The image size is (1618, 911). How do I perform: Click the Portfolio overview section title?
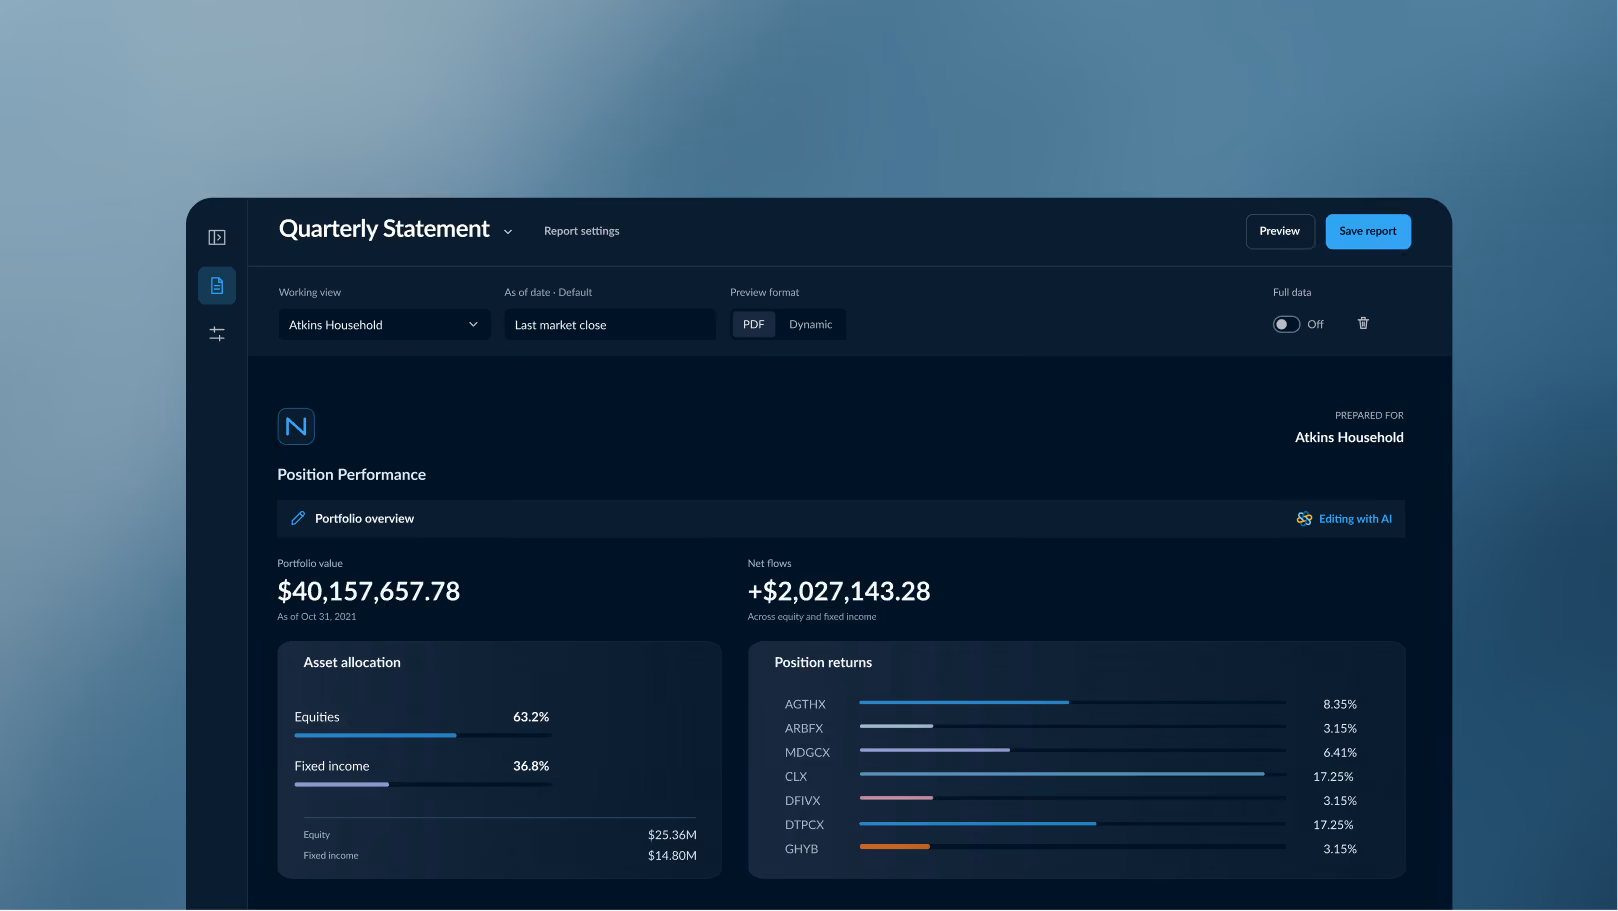click(364, 519)
